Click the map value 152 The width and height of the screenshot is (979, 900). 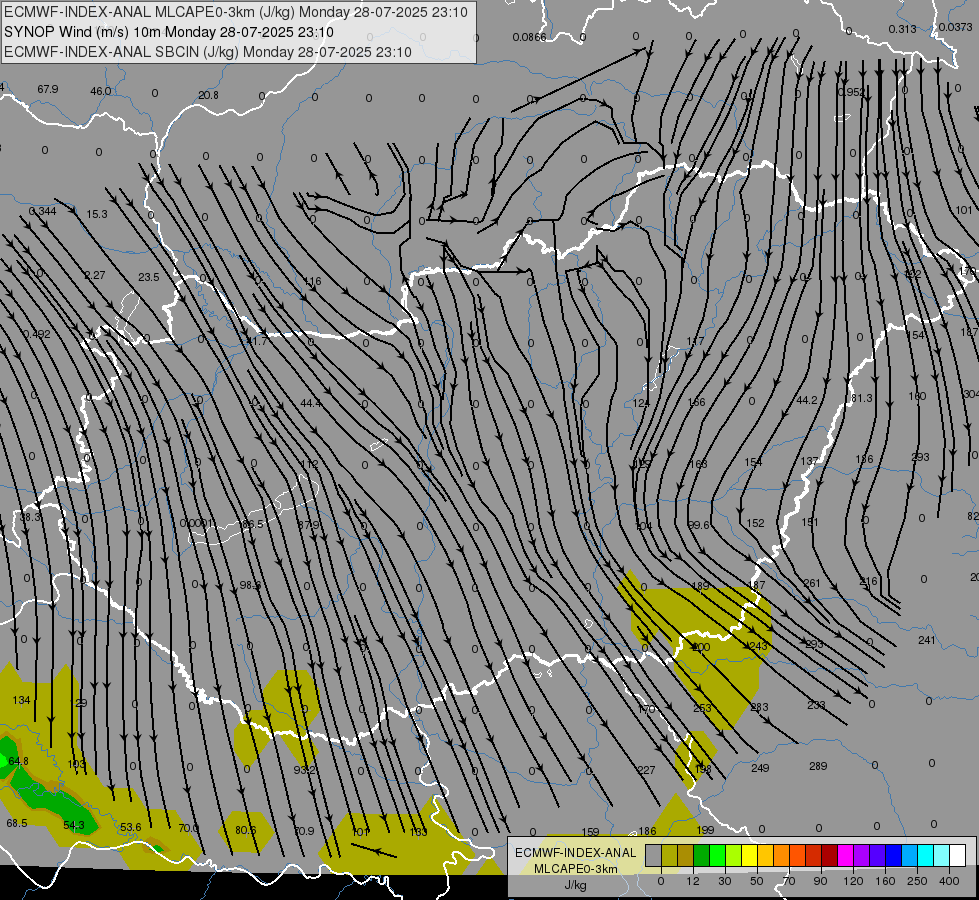click(x=755, y=523)
